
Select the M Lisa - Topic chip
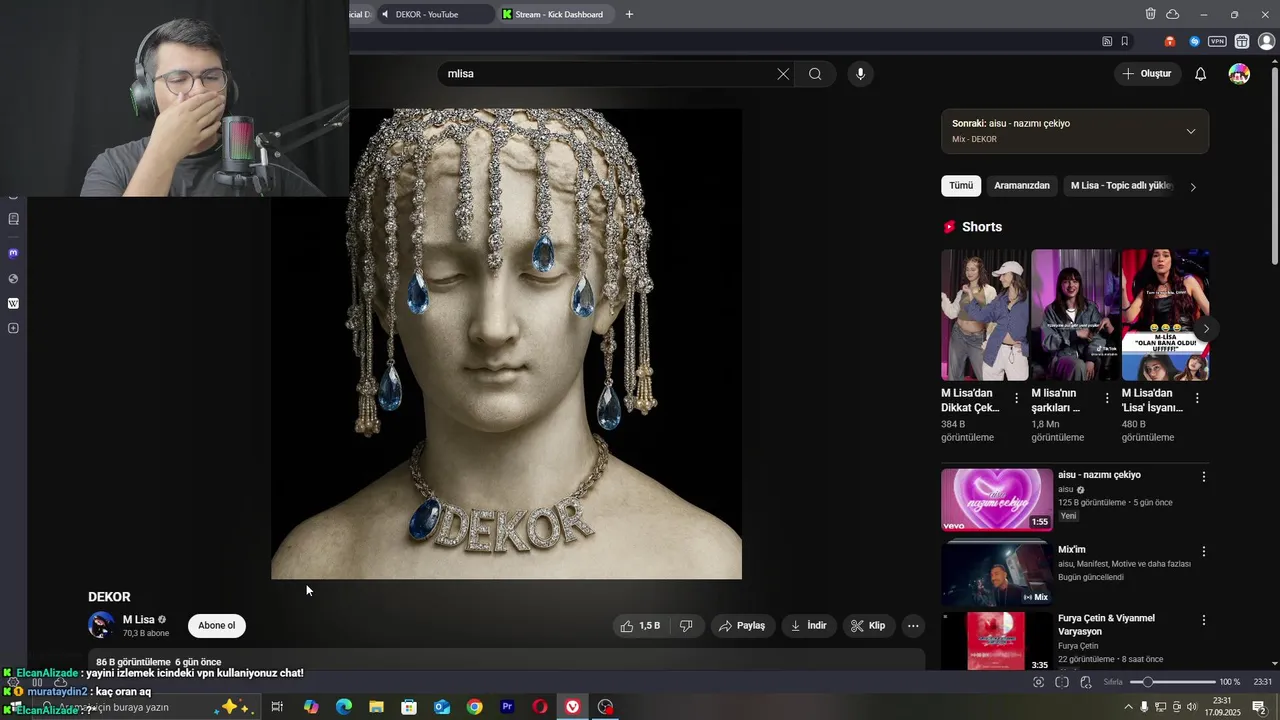click(x=1120, y=186)
